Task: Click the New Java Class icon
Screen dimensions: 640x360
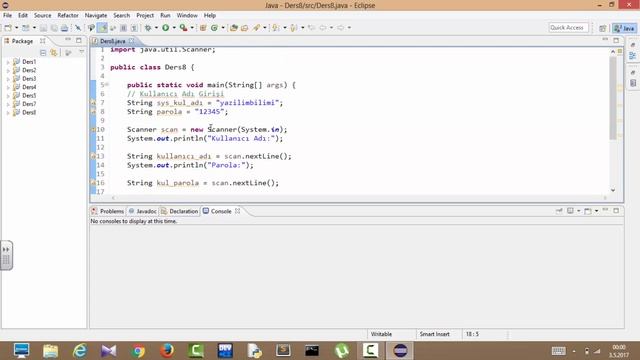Action: 214,28
